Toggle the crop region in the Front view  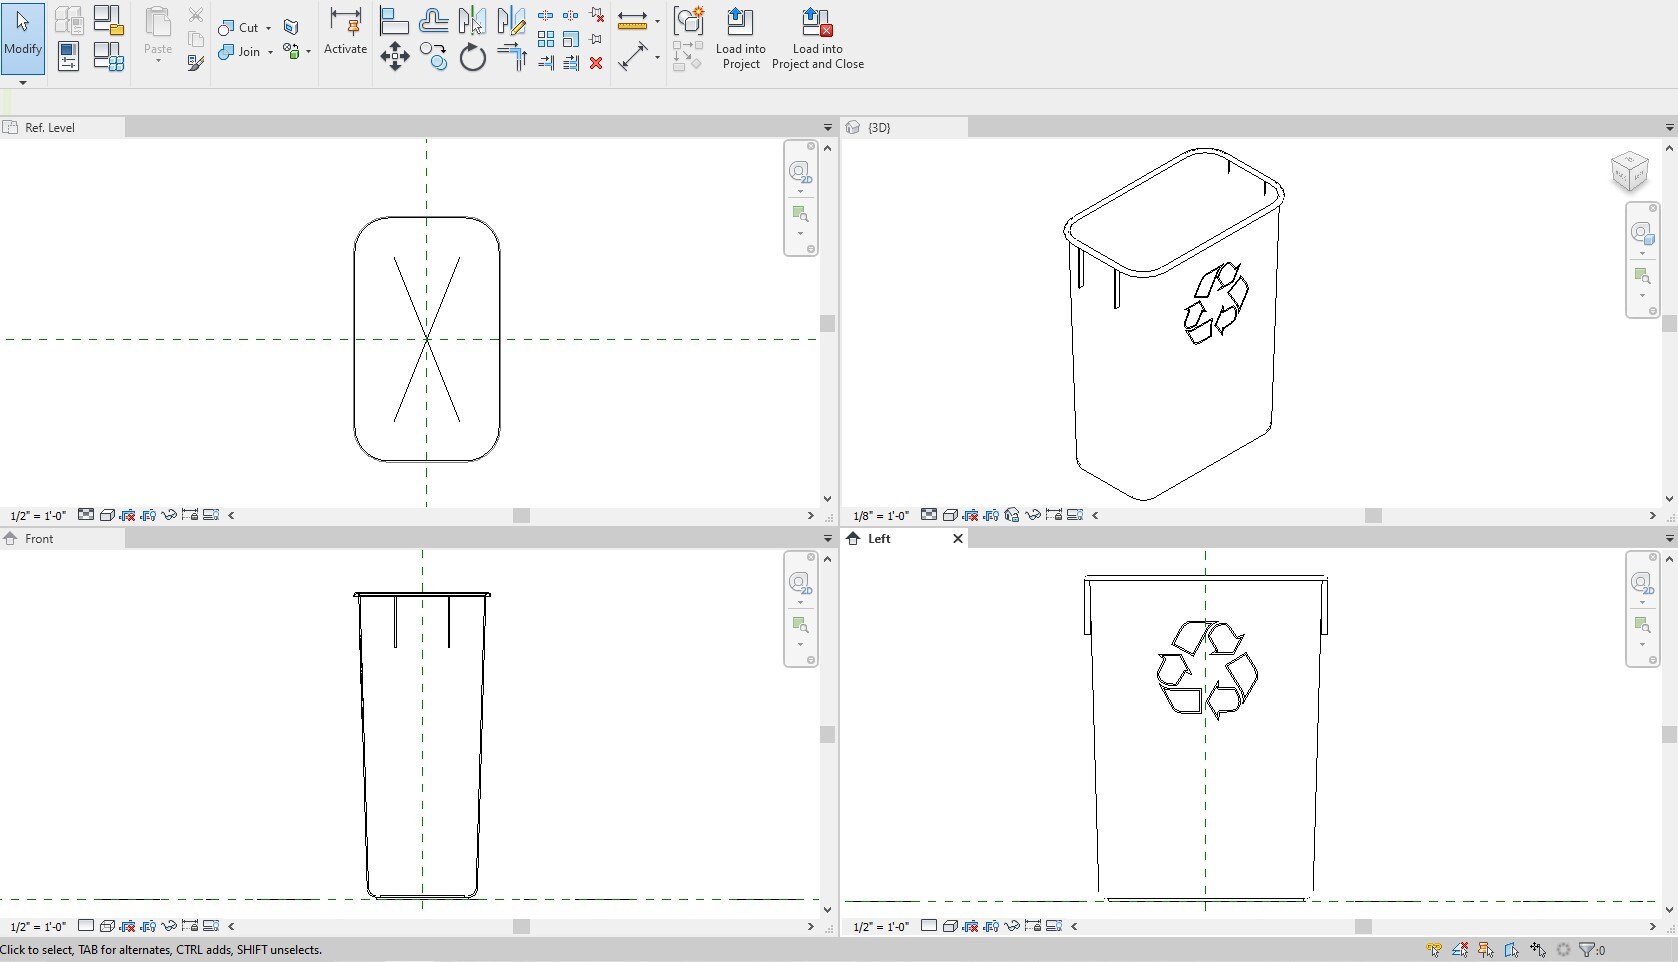coord(128,927)
